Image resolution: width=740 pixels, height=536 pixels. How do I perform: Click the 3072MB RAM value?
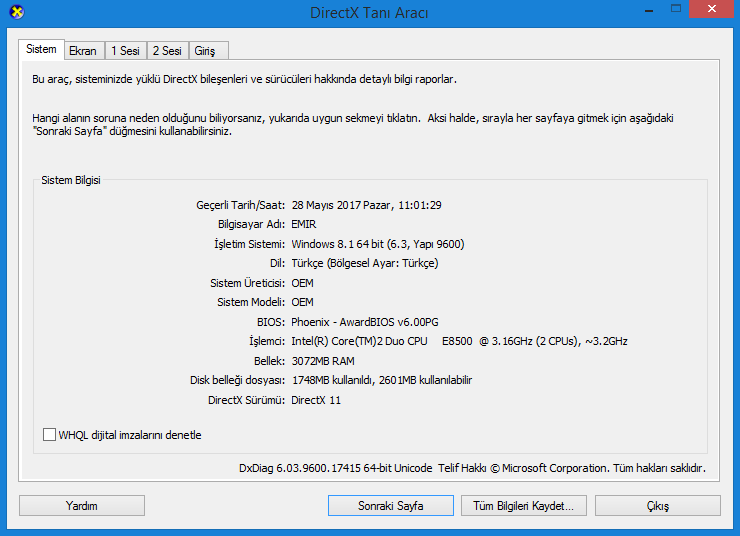coord(323,361)
